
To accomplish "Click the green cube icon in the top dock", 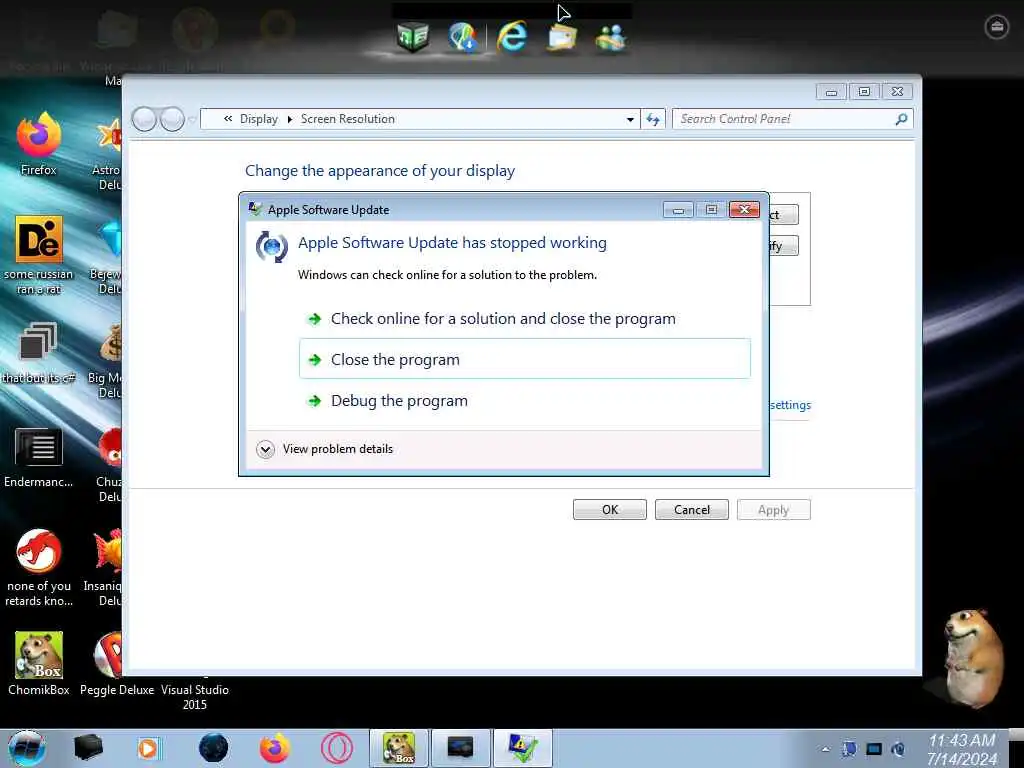I will pos(413,36).
